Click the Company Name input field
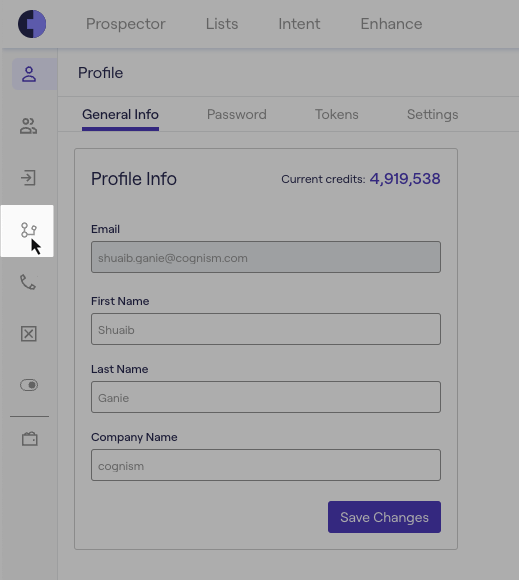Screen dimensions: 519x580 point(266,465)
